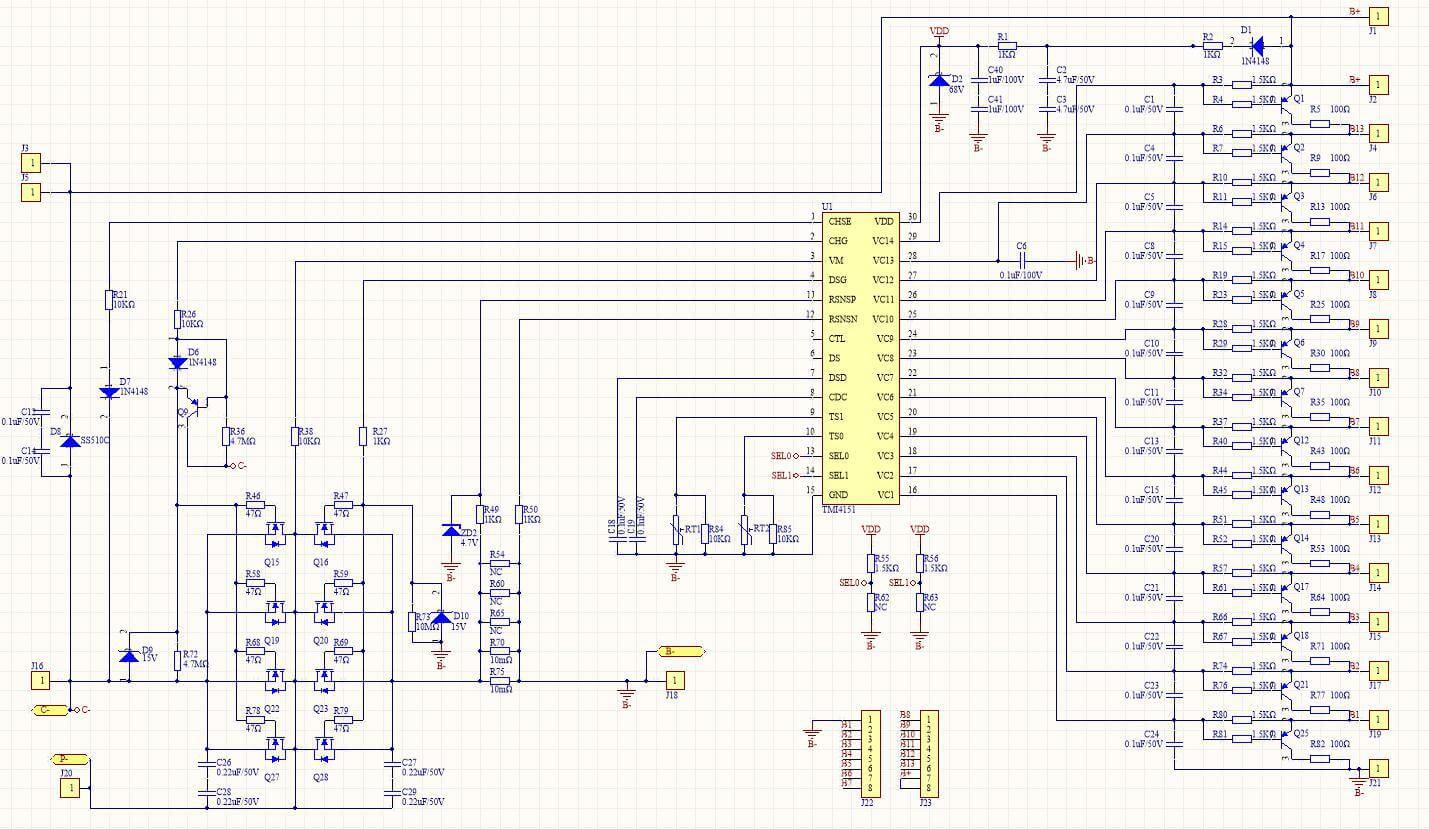The image size is (1429, 829).
Task: Select the yellow B- port near J18
Action: click(x=682, y=652)
